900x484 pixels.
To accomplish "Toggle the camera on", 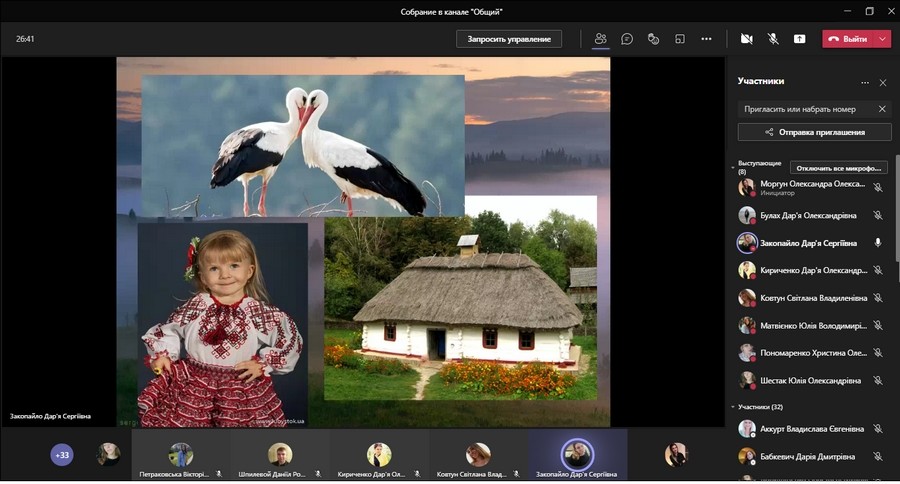I will coord(746,39).
